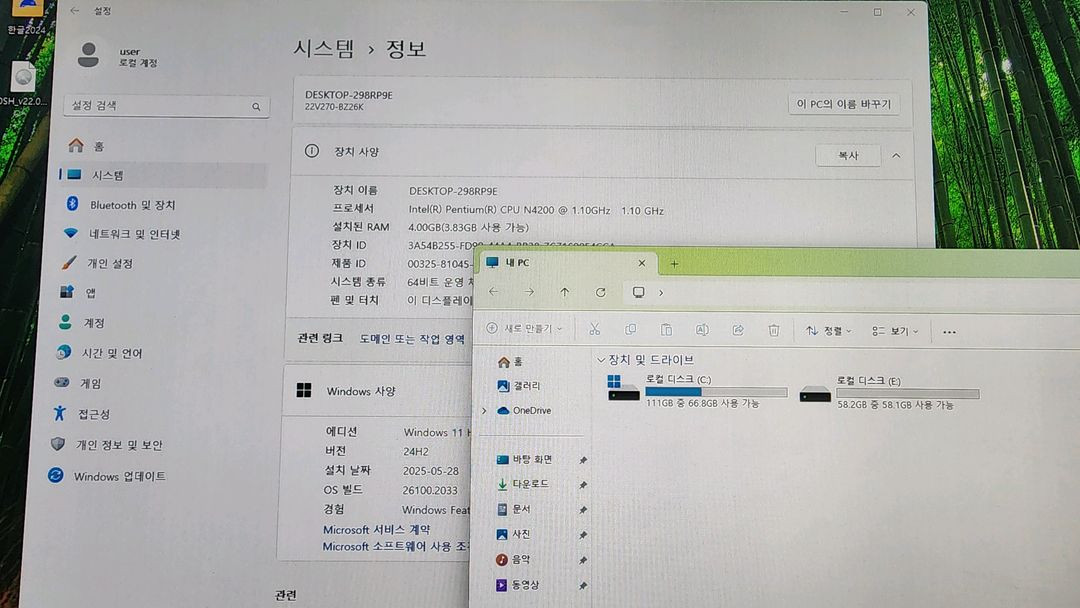Expand the OneDrive tree node
The width and height of the screenshot is (1080, 608).
pos(484,410)
